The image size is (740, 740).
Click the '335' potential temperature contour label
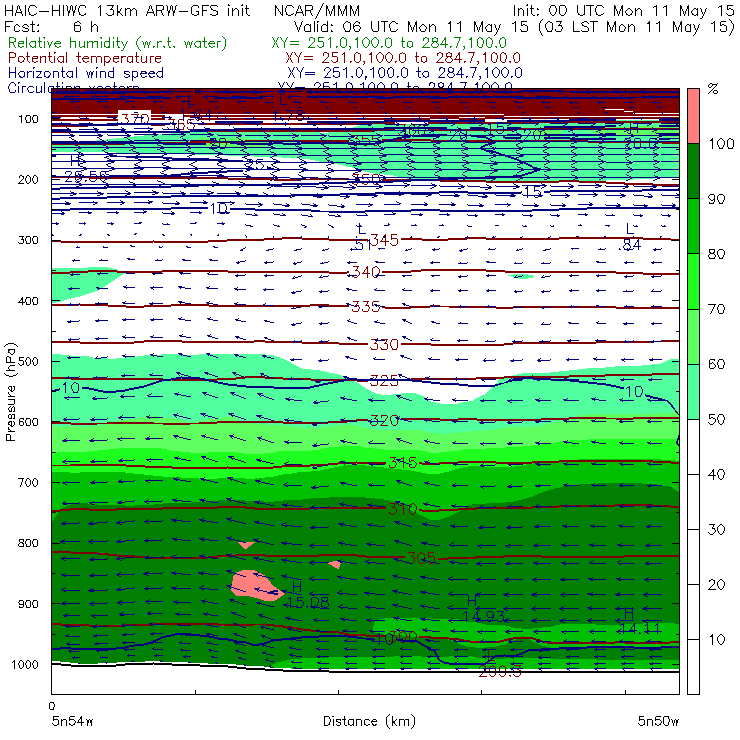[365, 307]
